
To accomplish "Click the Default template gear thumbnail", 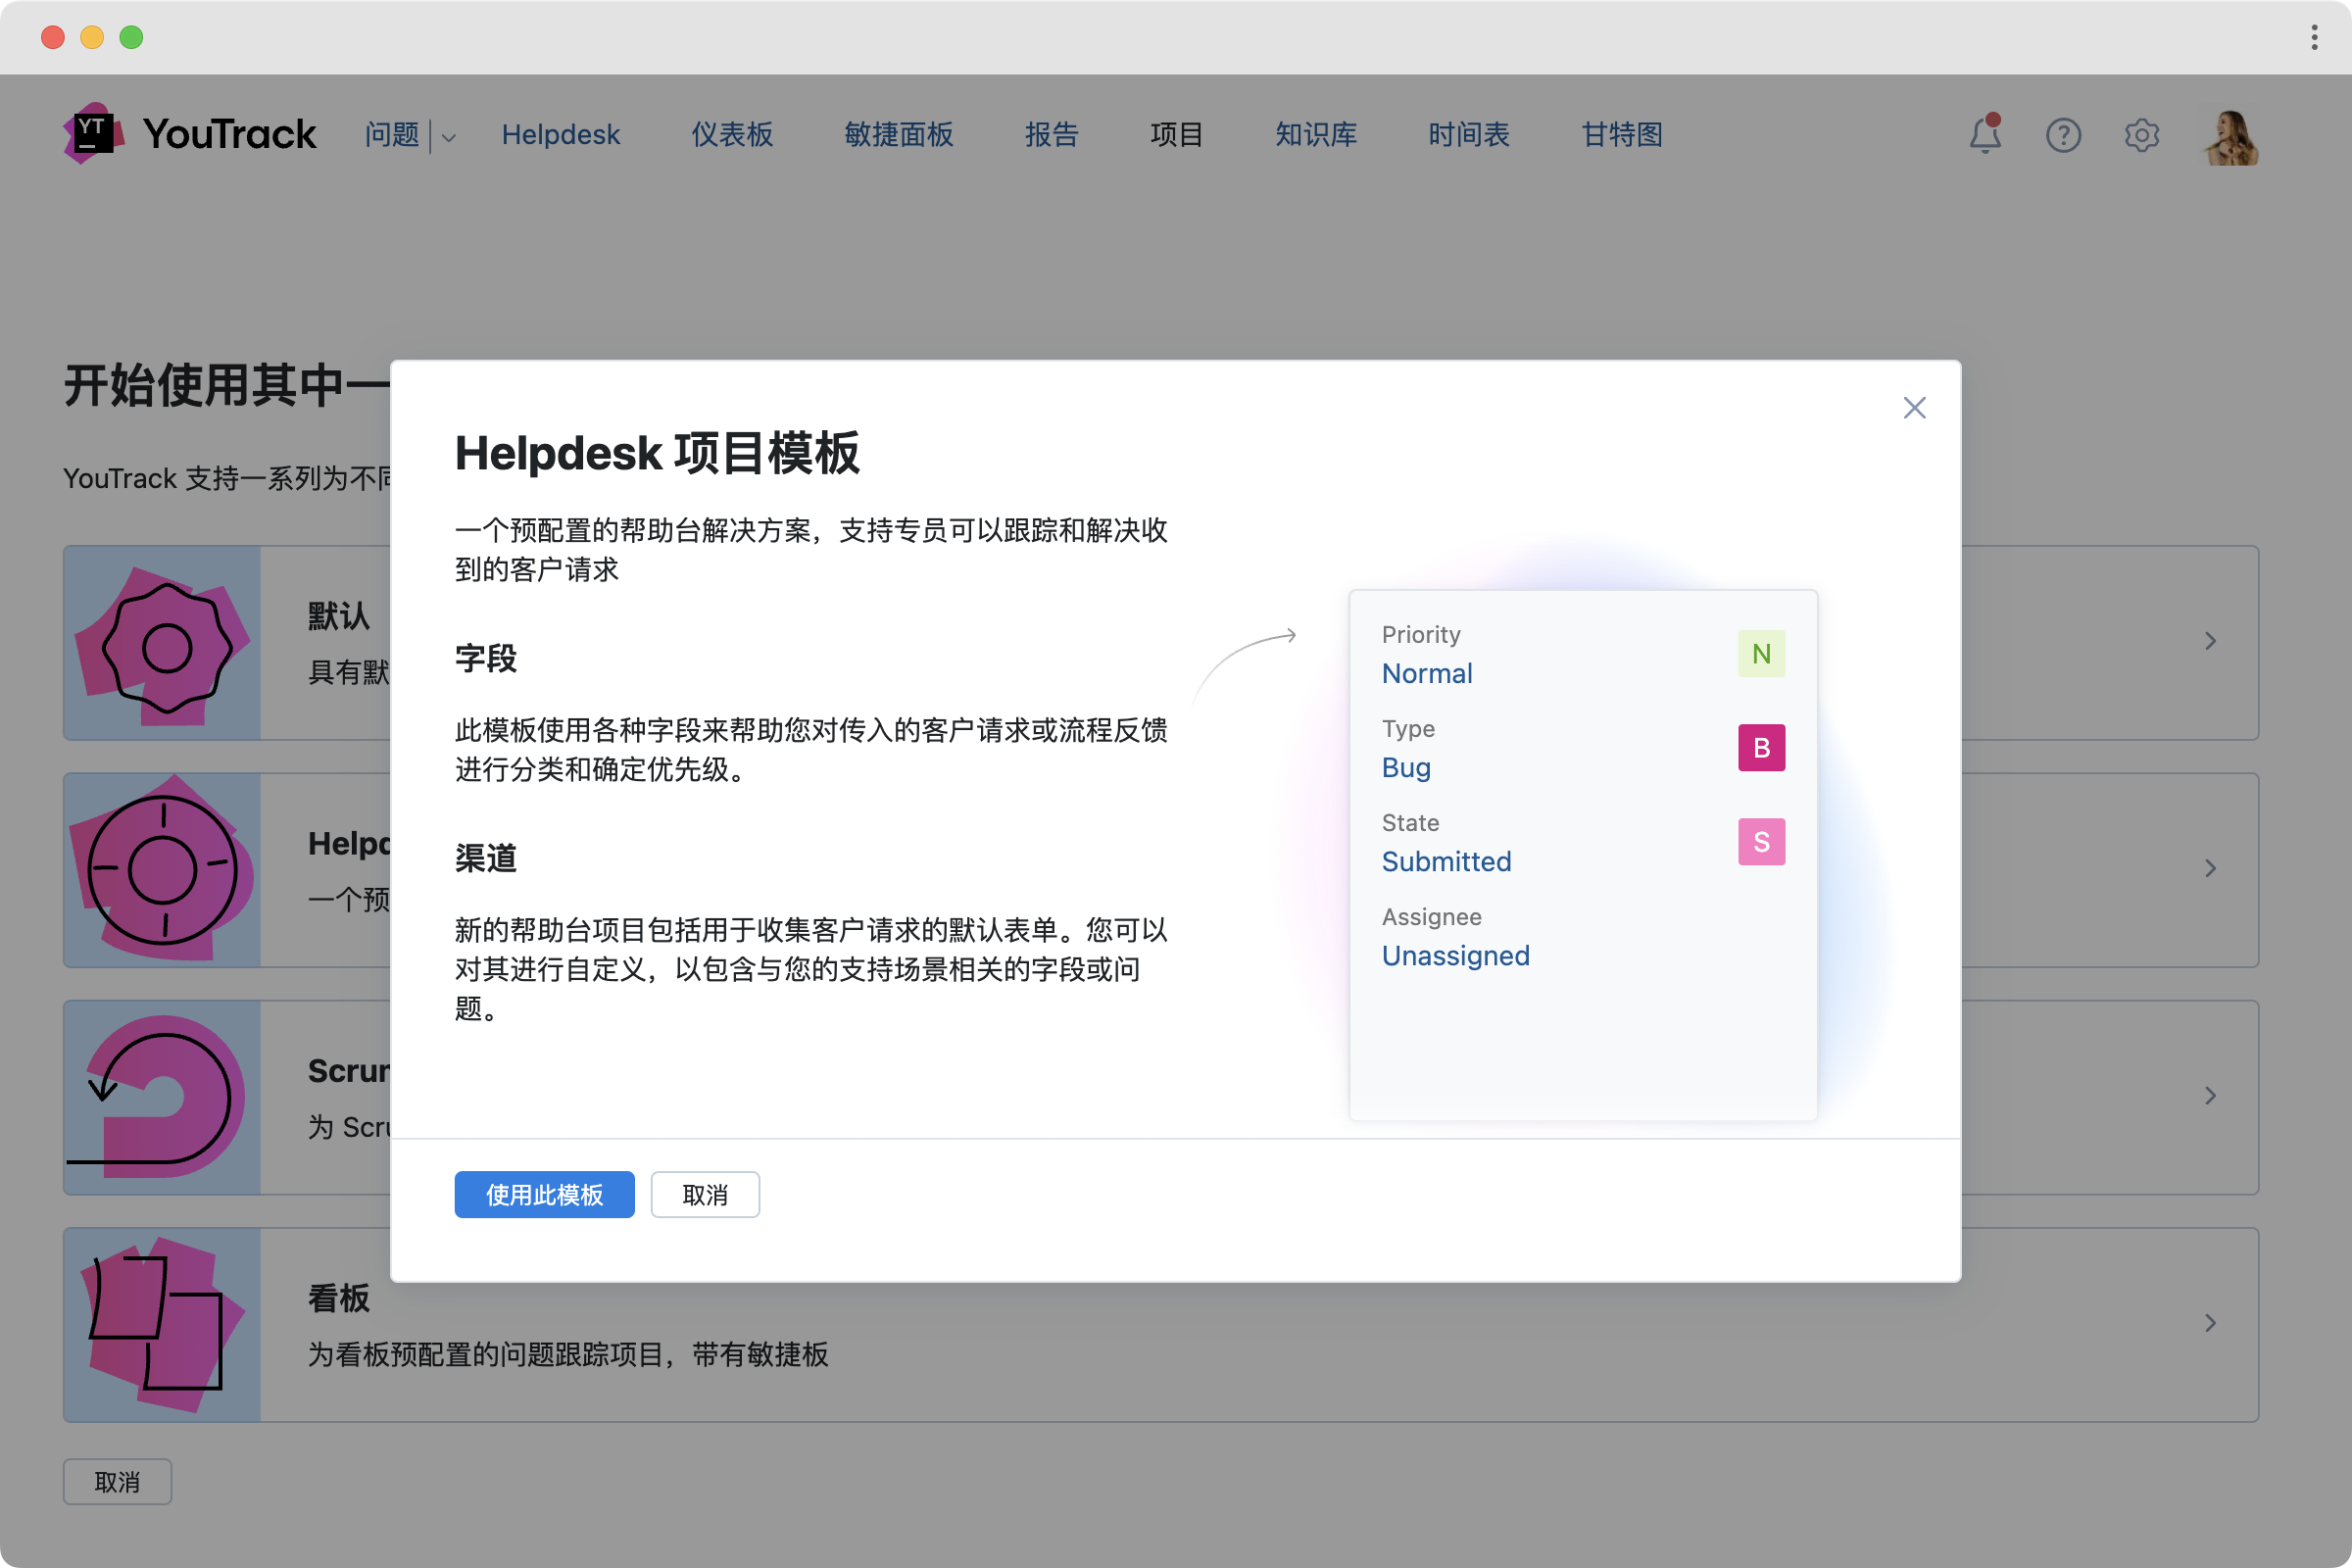I will [163, 643].
